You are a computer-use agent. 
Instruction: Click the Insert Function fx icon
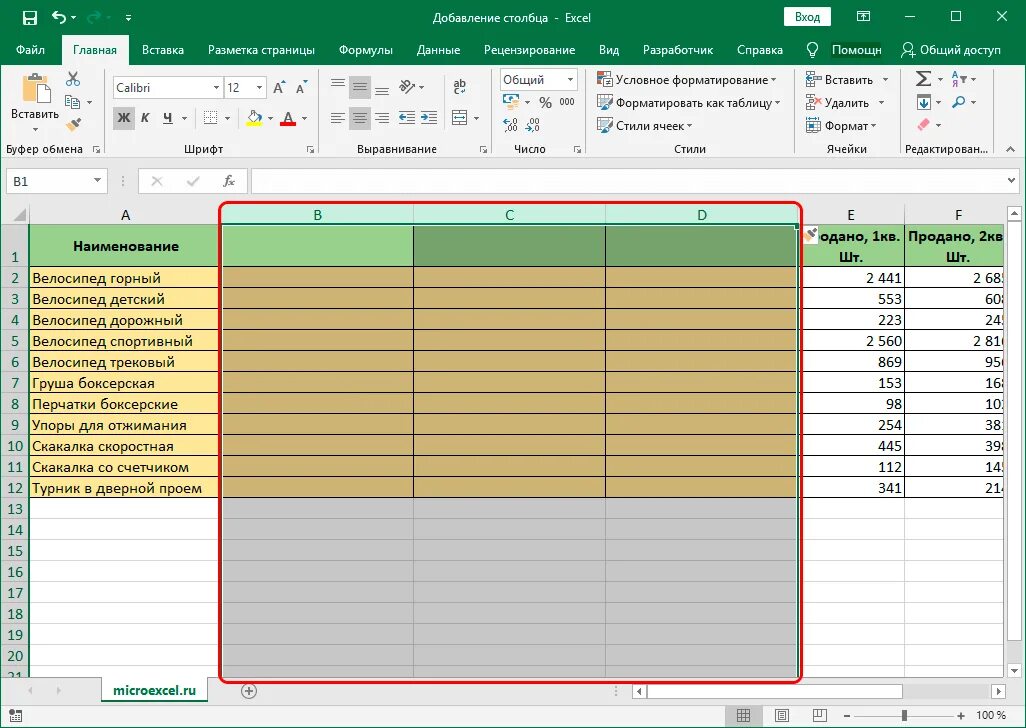229,181
